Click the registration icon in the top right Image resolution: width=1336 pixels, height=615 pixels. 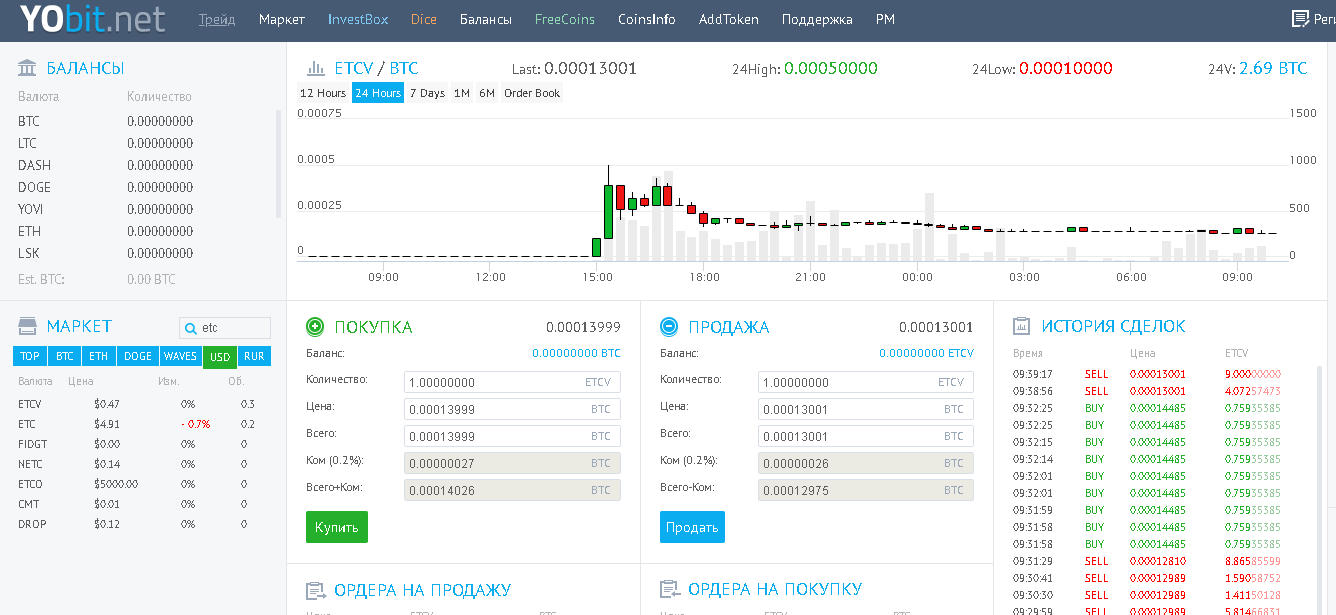point(1301,19)
